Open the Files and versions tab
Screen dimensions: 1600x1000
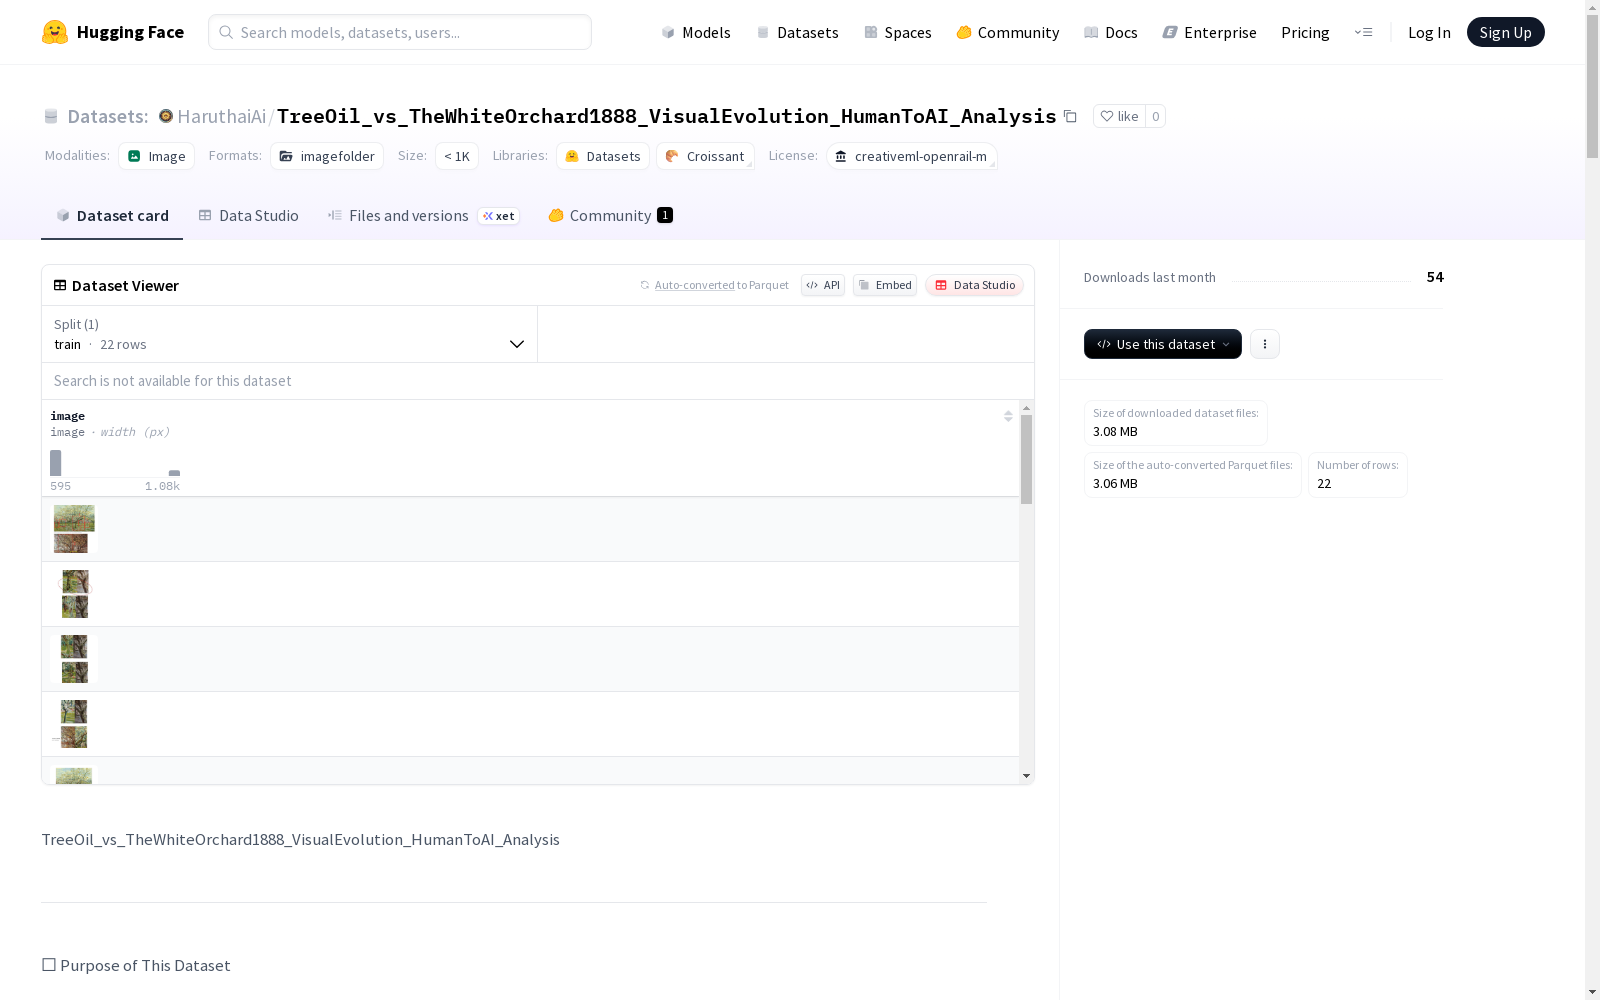(x=424, y=215)
